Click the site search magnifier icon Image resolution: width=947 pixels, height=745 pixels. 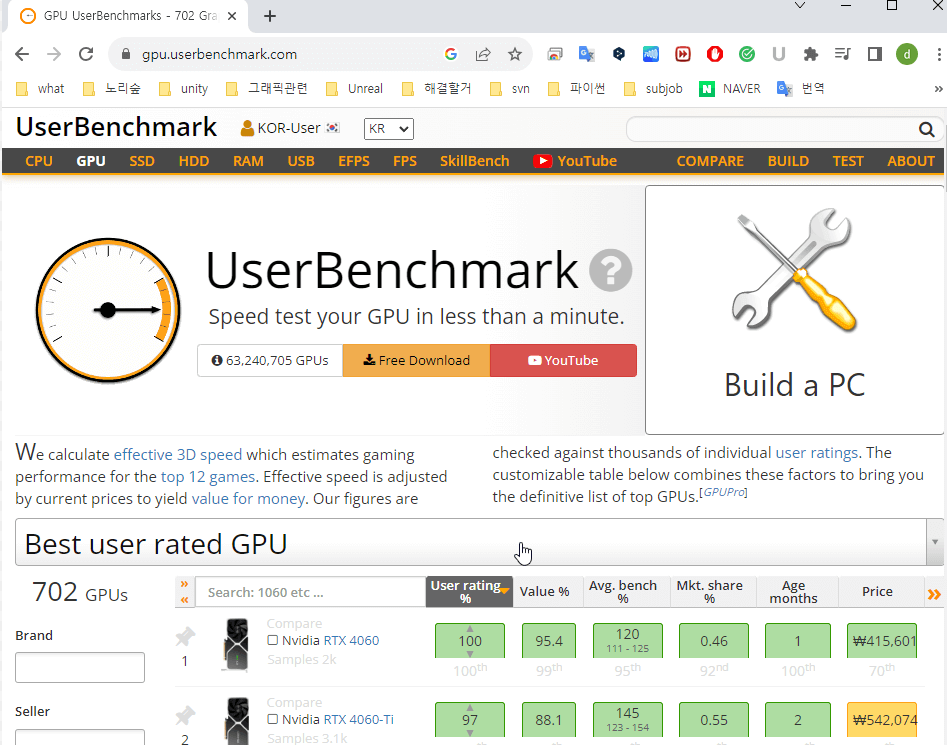[x=926, y=129]
